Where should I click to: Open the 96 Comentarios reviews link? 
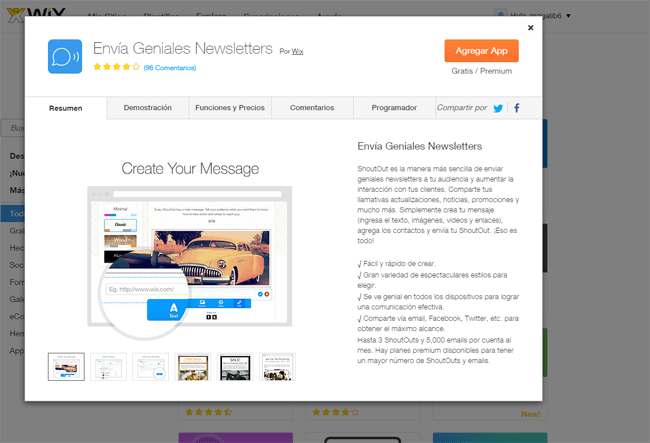pyautogui.click(x=170, y=68)
